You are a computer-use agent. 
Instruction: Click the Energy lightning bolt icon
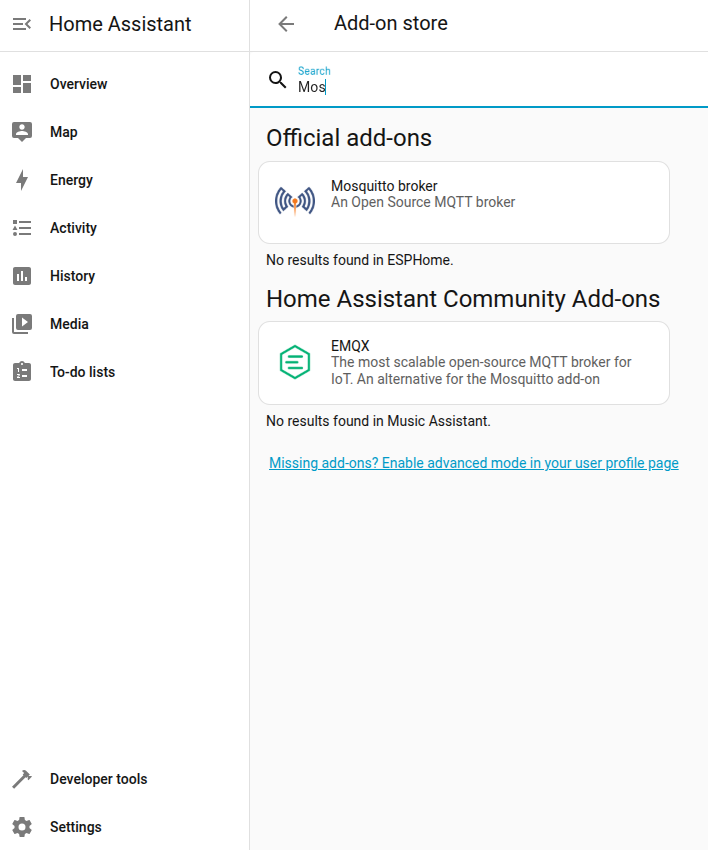(22, 180)
